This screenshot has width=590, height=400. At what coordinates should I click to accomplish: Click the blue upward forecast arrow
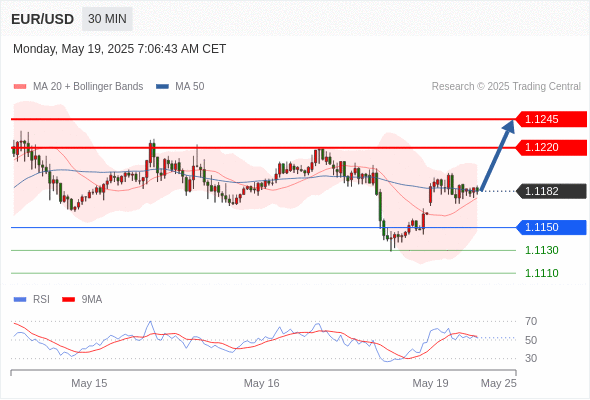(x=497, y=155)
